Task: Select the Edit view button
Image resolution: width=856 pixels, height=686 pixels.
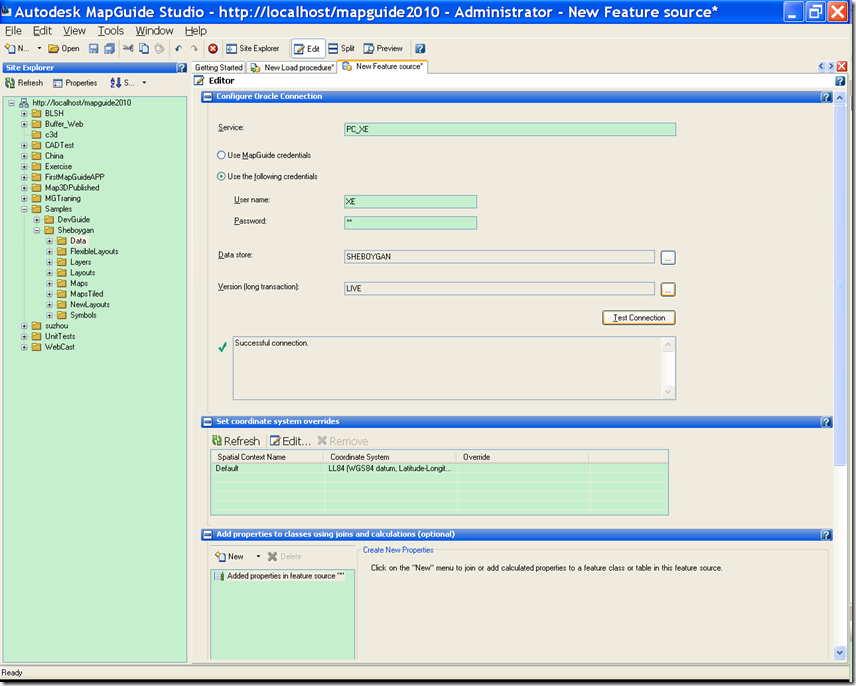Action: pos(307,49)
